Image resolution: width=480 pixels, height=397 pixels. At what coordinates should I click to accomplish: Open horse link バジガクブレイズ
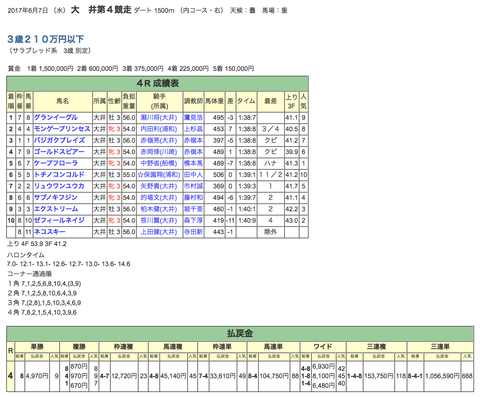(59, 140)
